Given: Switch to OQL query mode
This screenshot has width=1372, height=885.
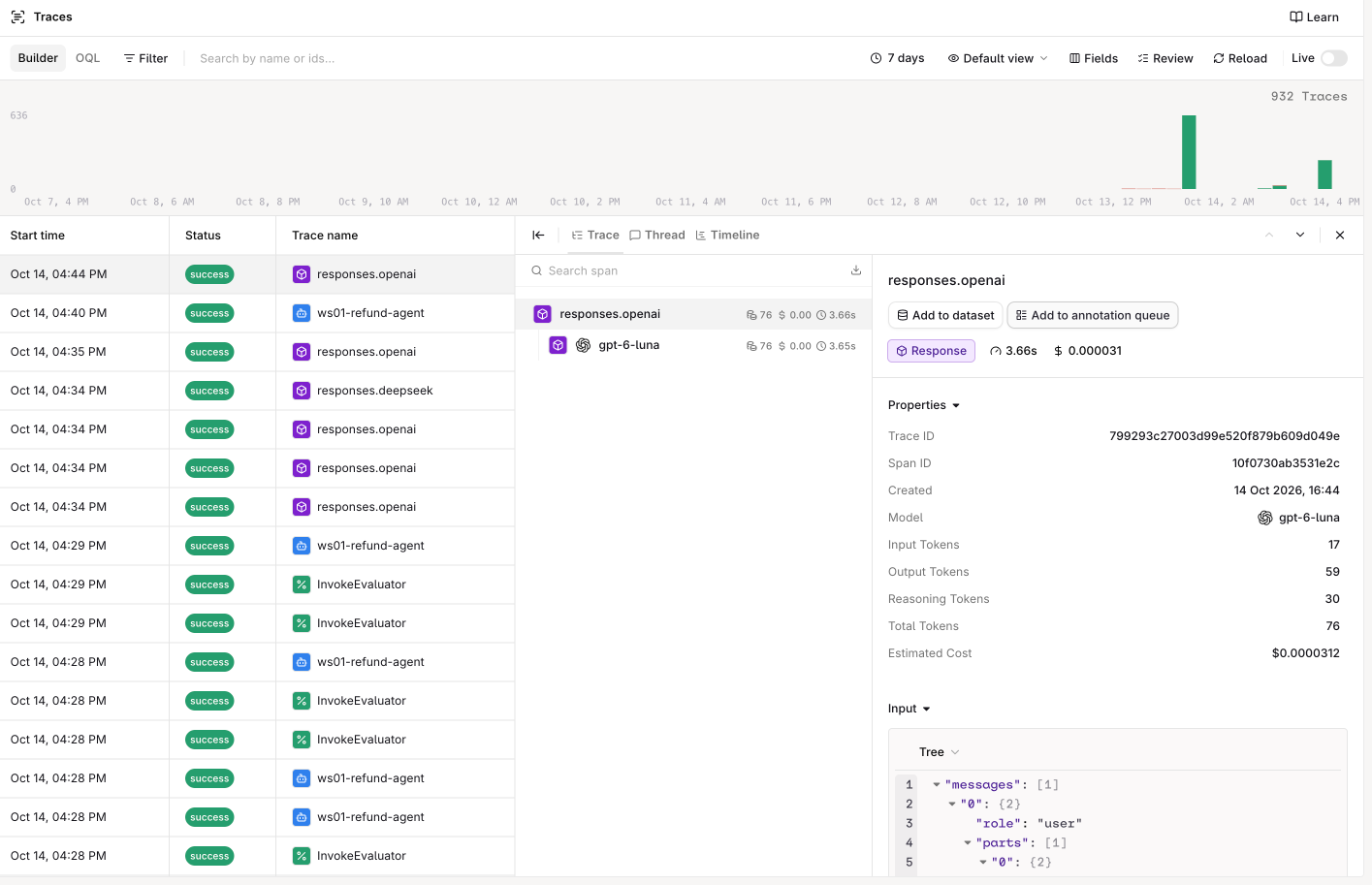Looking at the screenshot, I should pyautogui.click(x=88, y=58).
